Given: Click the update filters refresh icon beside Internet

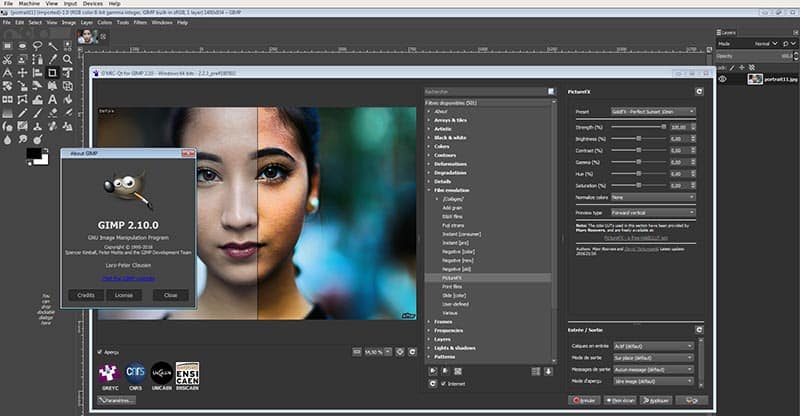Looking at the screenshot, I should pyautogui.click(x=433, y=383).
